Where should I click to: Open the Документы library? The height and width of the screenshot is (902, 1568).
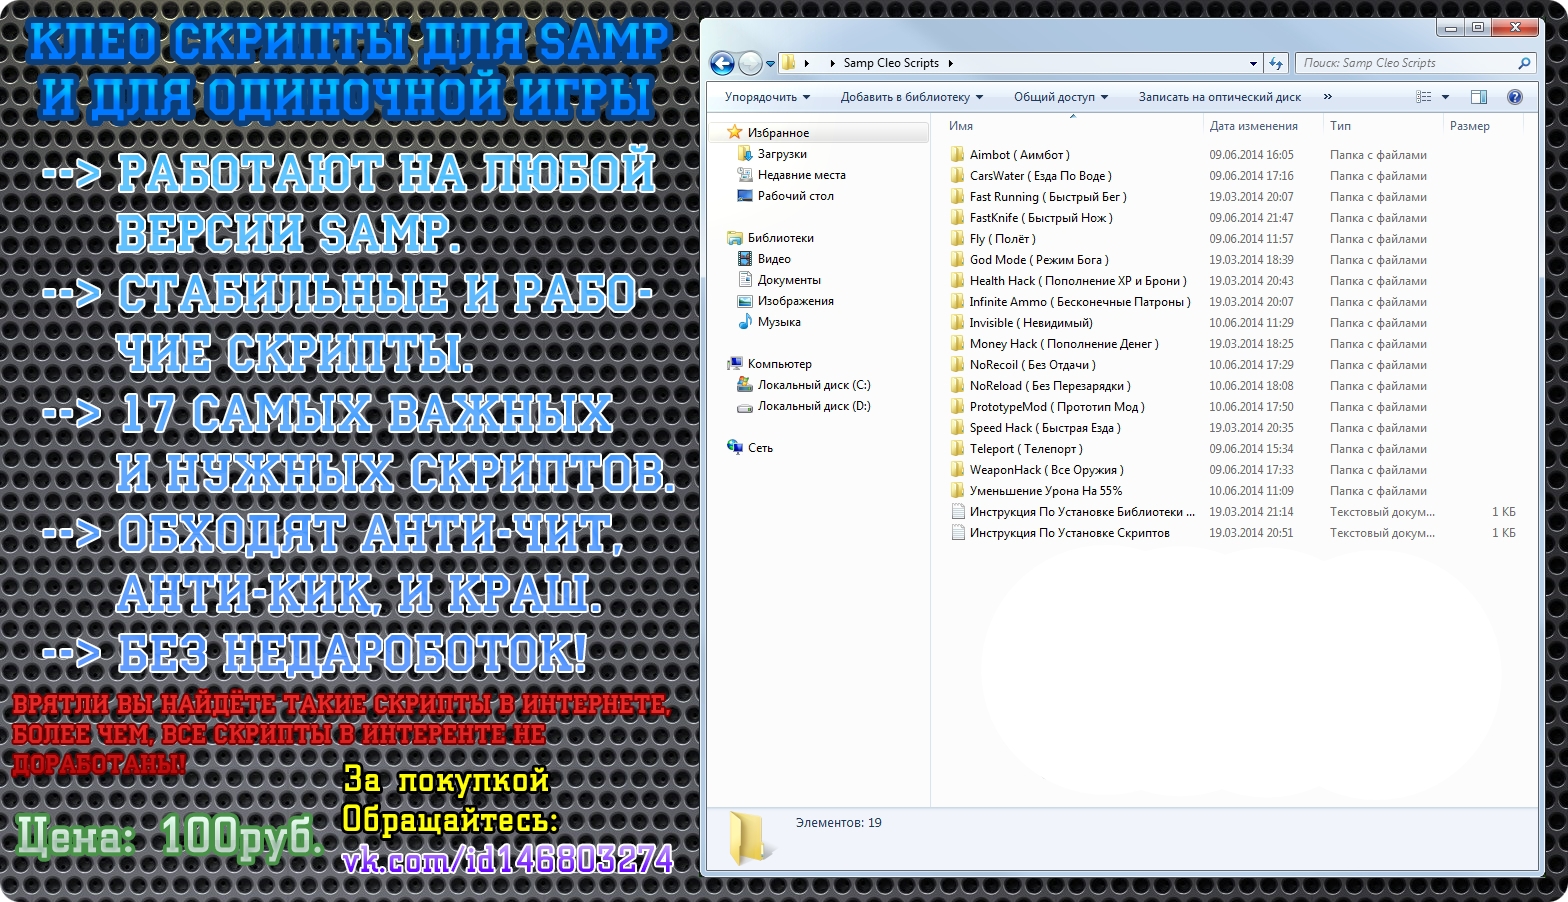click(x=788, y=280)
